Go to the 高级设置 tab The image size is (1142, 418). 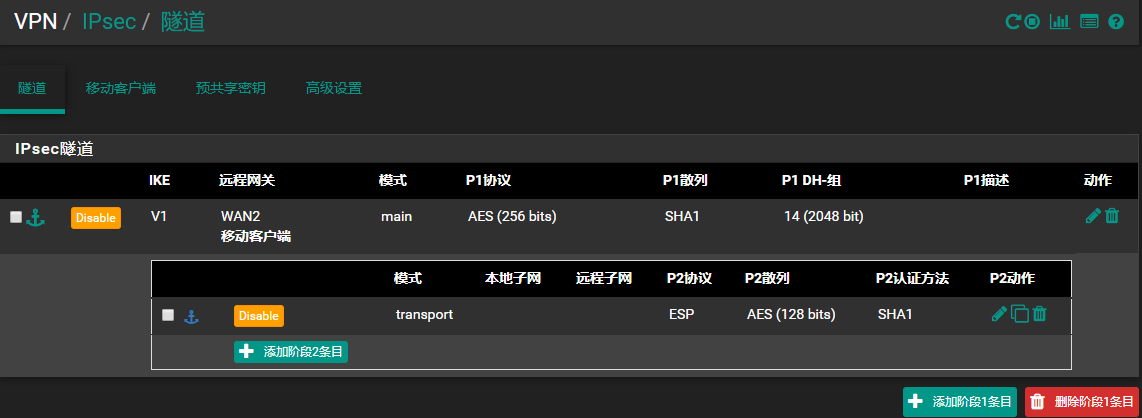(333, 88)
